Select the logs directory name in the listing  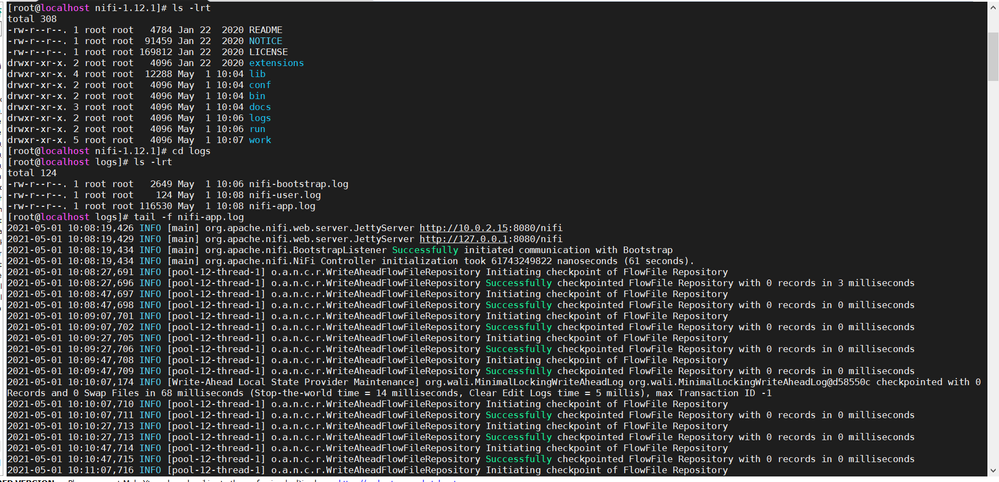tap(260, 118)
